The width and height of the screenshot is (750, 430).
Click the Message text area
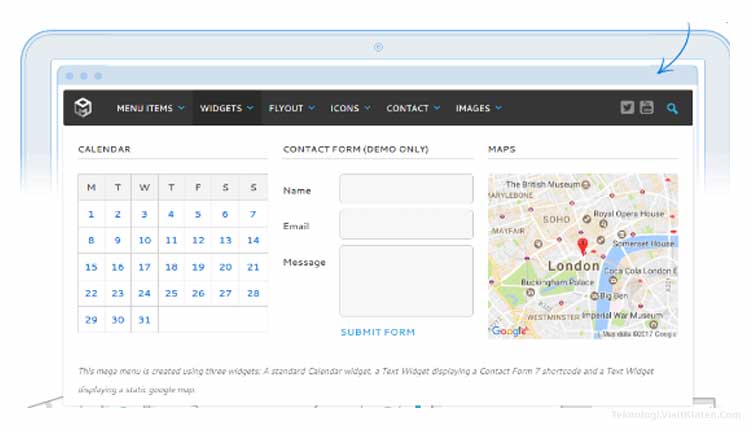coord(406,281)
